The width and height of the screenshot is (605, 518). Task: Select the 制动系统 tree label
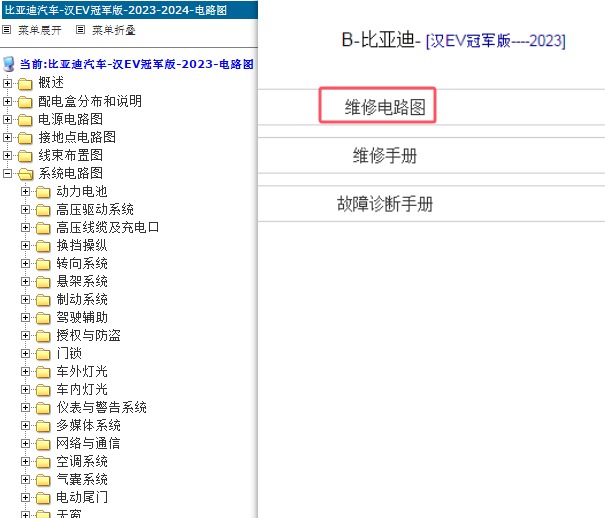tap(82, 300)
